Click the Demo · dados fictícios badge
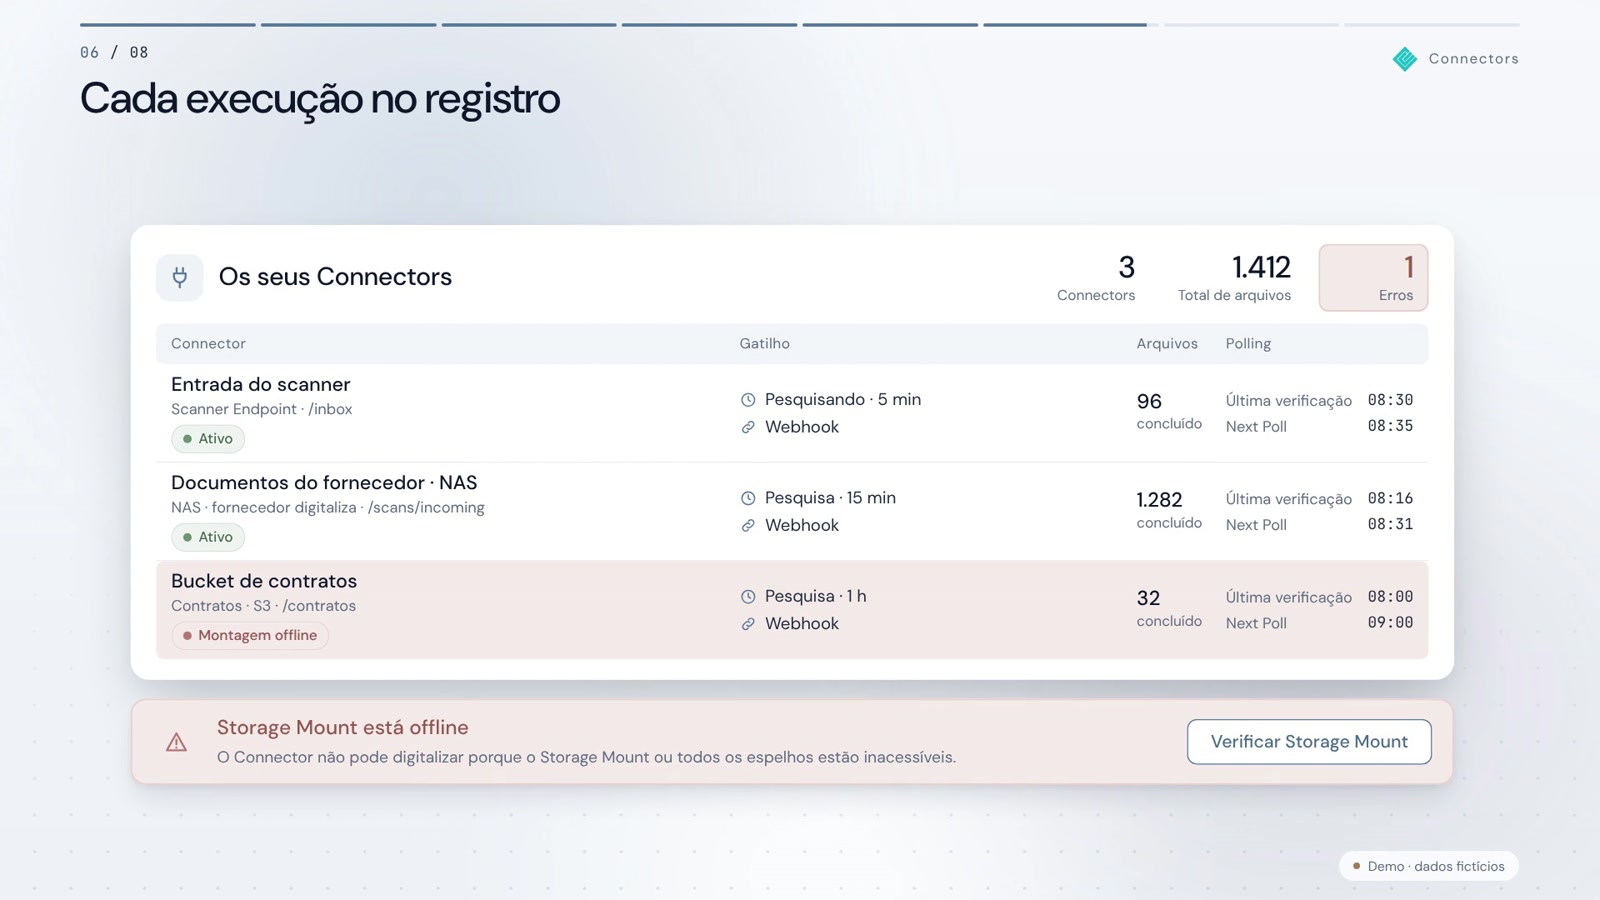This screenshot has width=1600, height=900. (x=1428, y=866)
